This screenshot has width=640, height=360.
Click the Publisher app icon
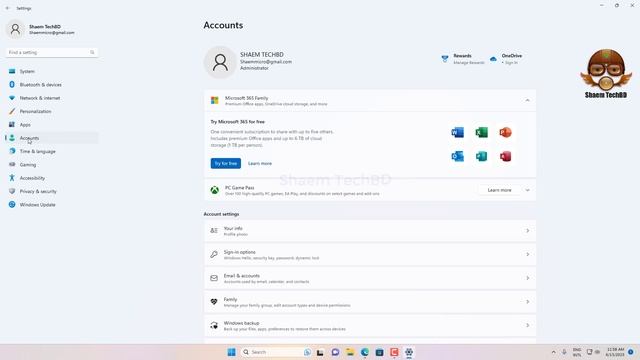[482, 156]
